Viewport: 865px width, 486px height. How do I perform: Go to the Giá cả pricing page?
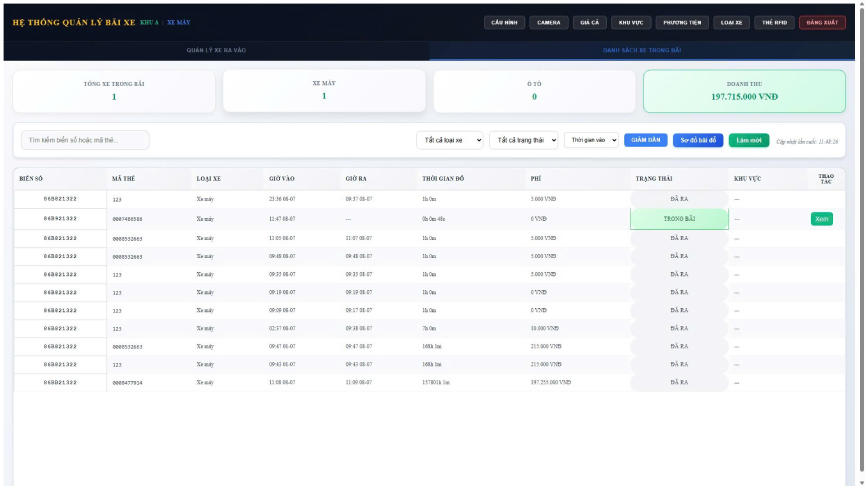pyautogui.click(x=589, y=22)
